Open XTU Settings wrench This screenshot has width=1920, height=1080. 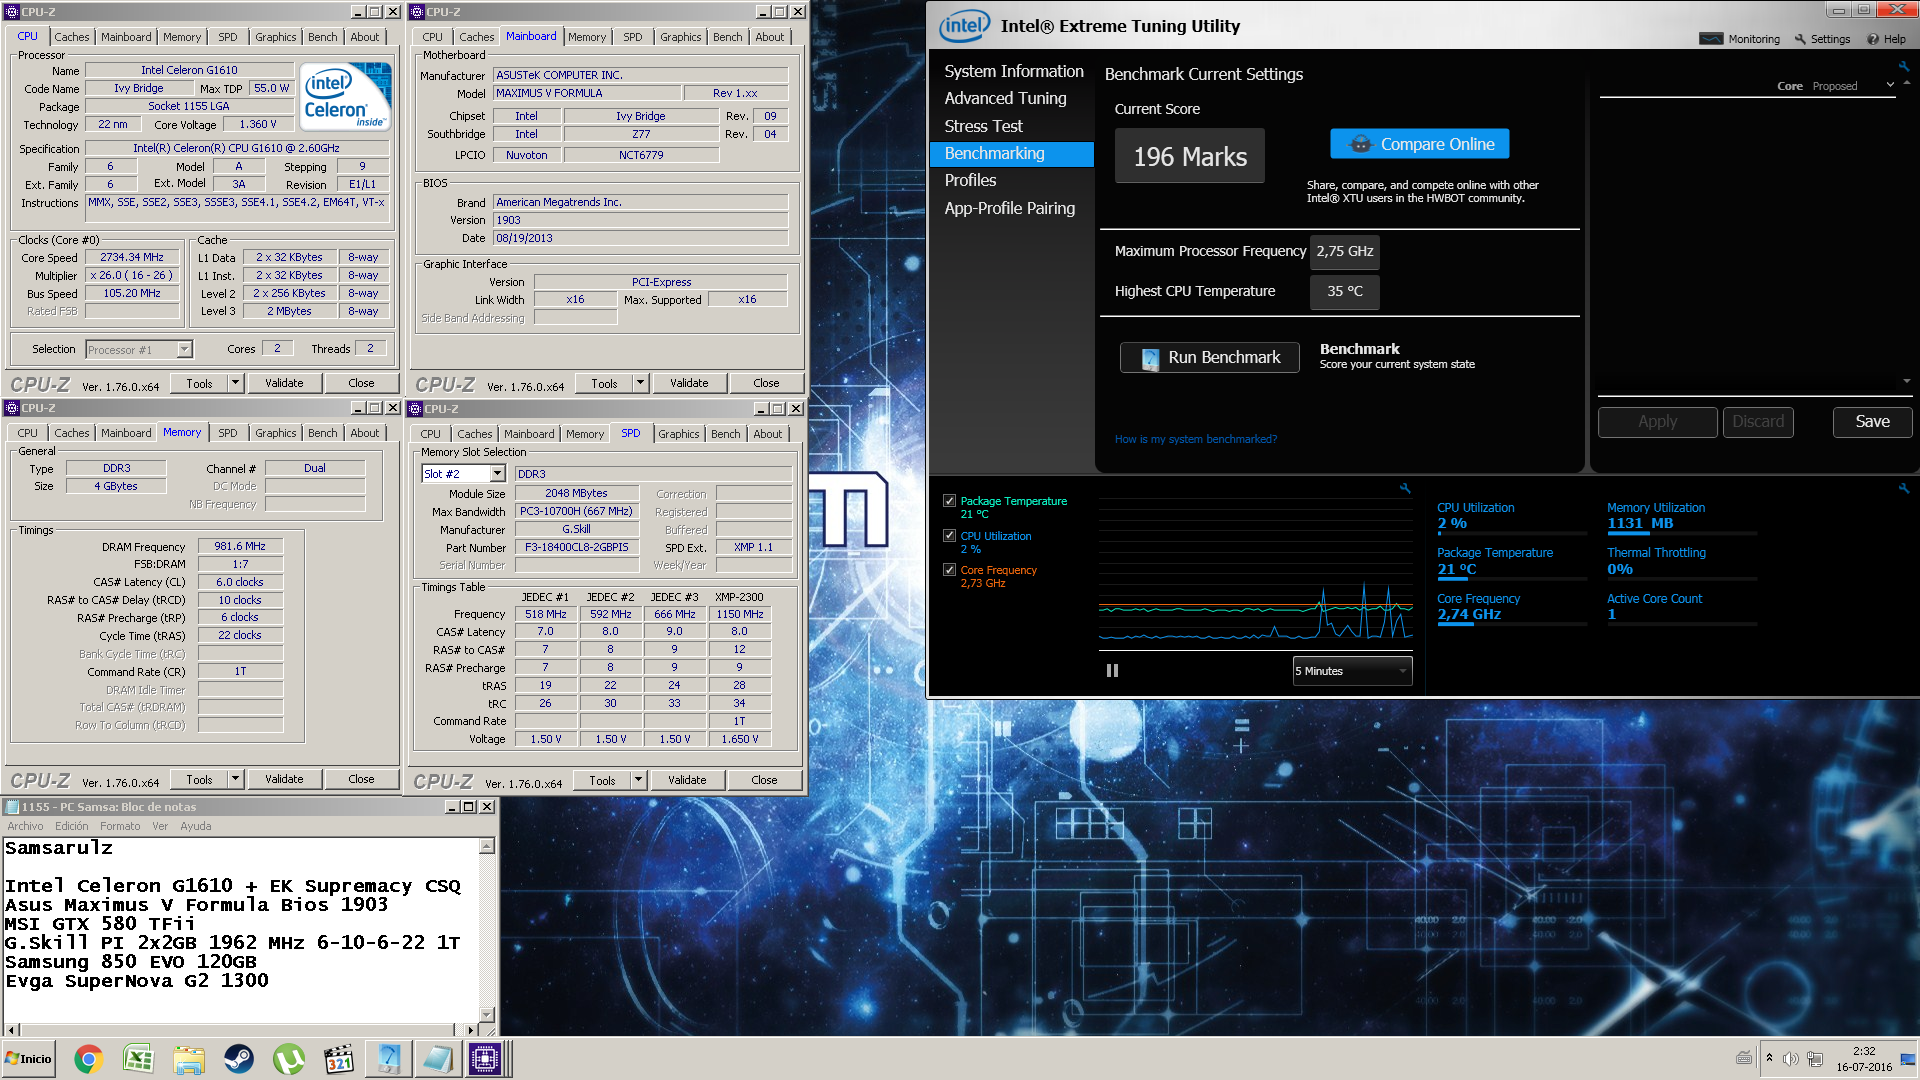(1822, 39)
